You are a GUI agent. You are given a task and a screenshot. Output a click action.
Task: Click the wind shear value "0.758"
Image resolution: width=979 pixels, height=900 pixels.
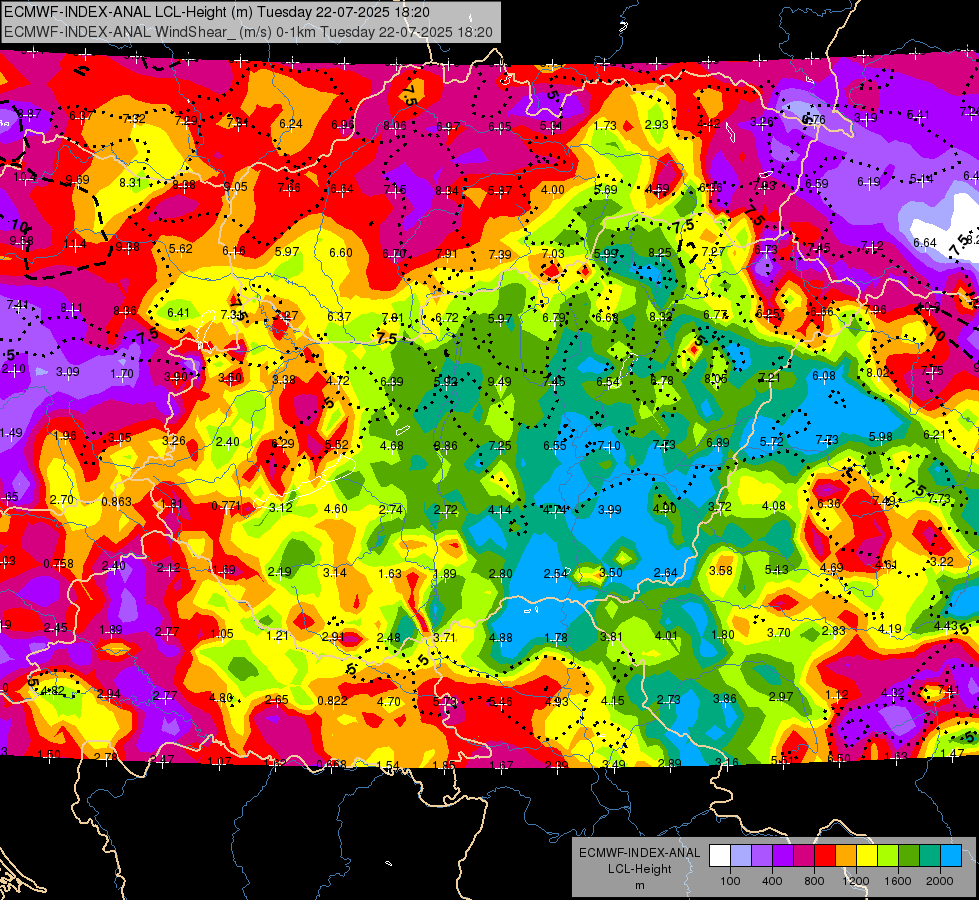point(58,564)
